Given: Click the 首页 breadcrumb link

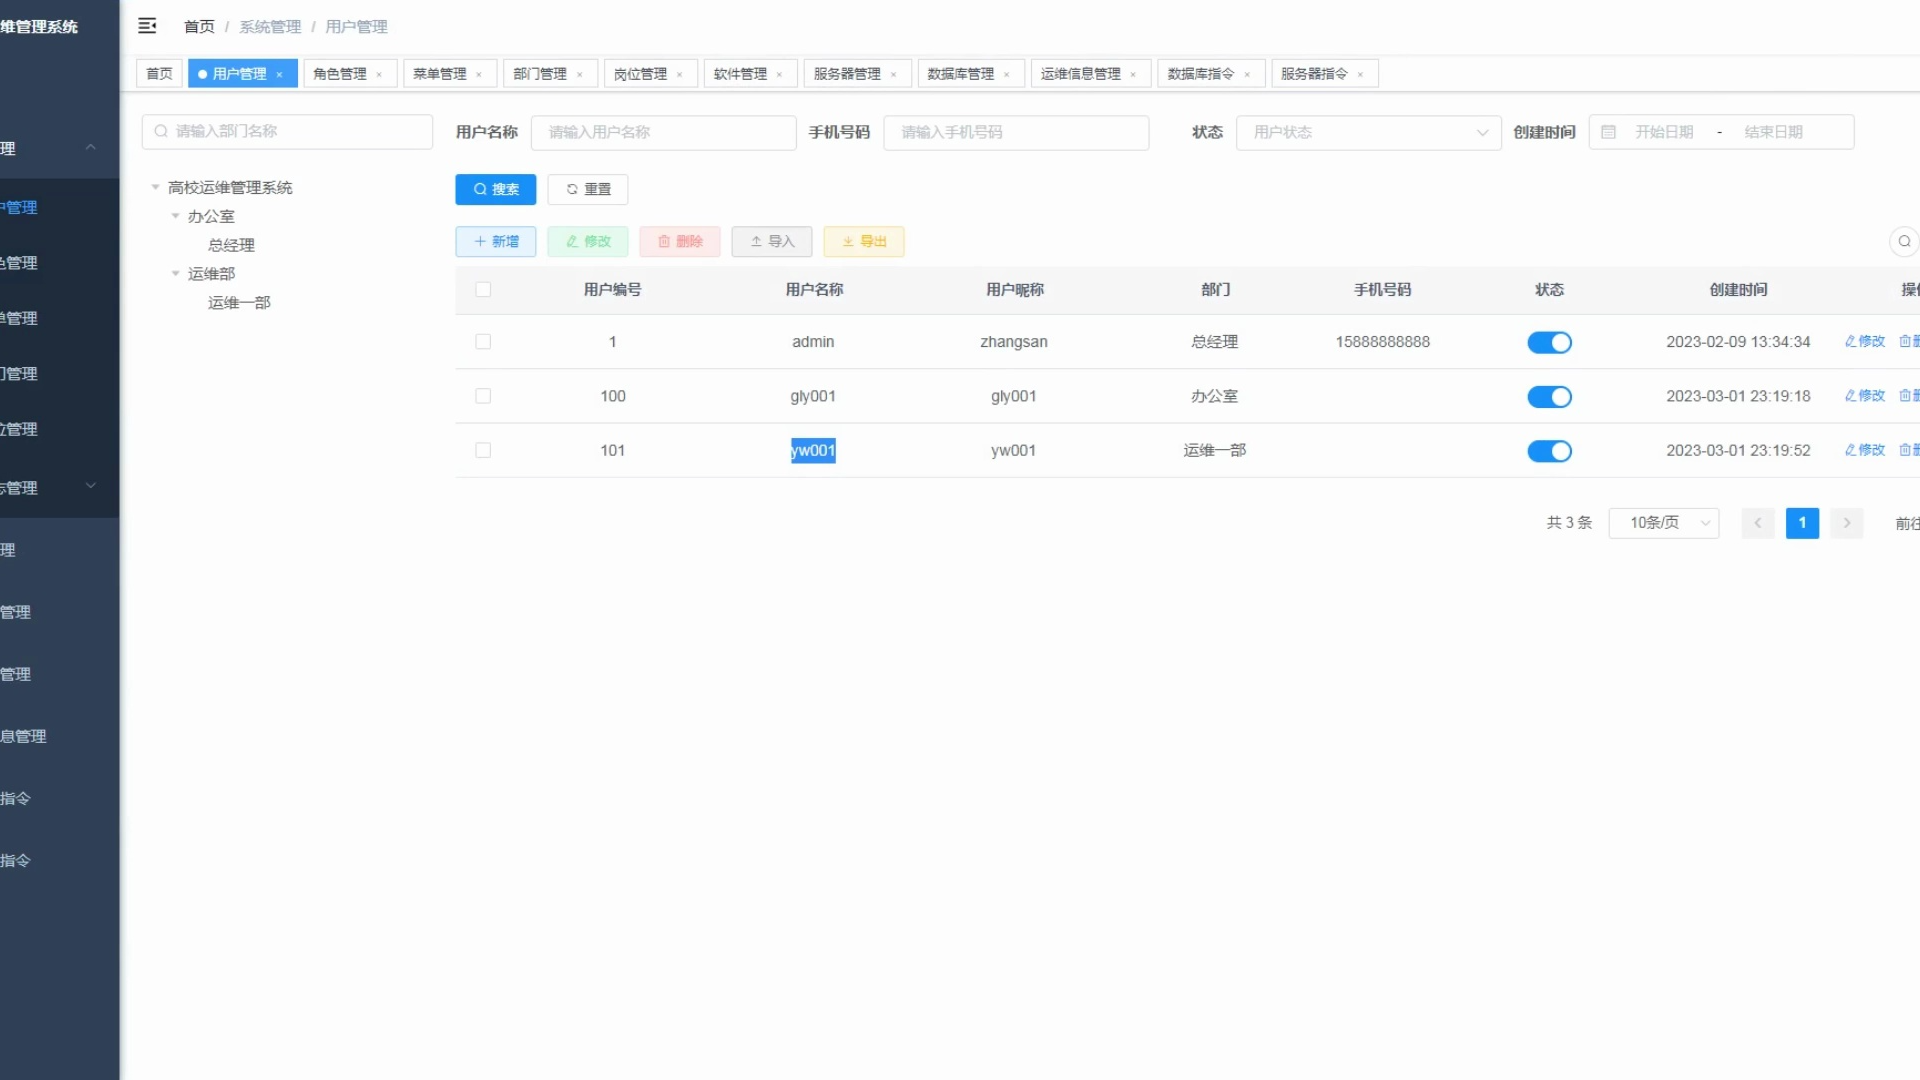Looking at the screenshot, I should click(x=199, y=26).
